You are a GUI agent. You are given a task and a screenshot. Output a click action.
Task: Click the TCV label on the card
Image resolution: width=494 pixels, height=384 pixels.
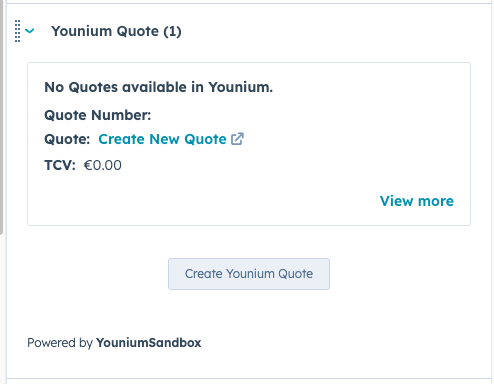tap(60, 165)
